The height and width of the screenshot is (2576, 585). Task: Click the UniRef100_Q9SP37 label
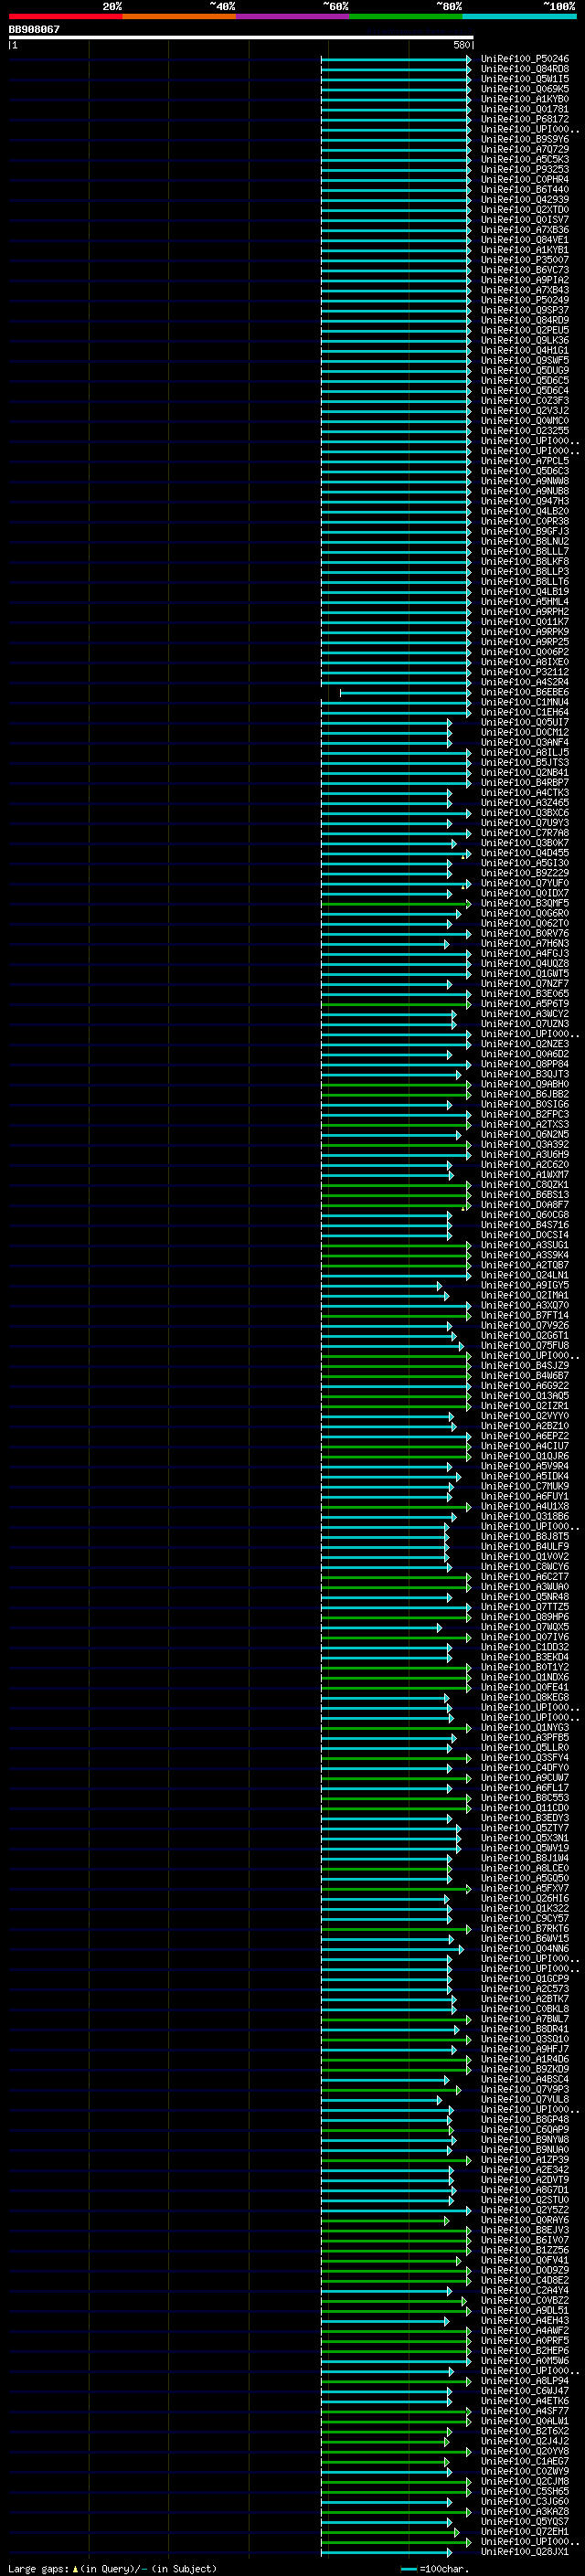click(x=525, y=310)
